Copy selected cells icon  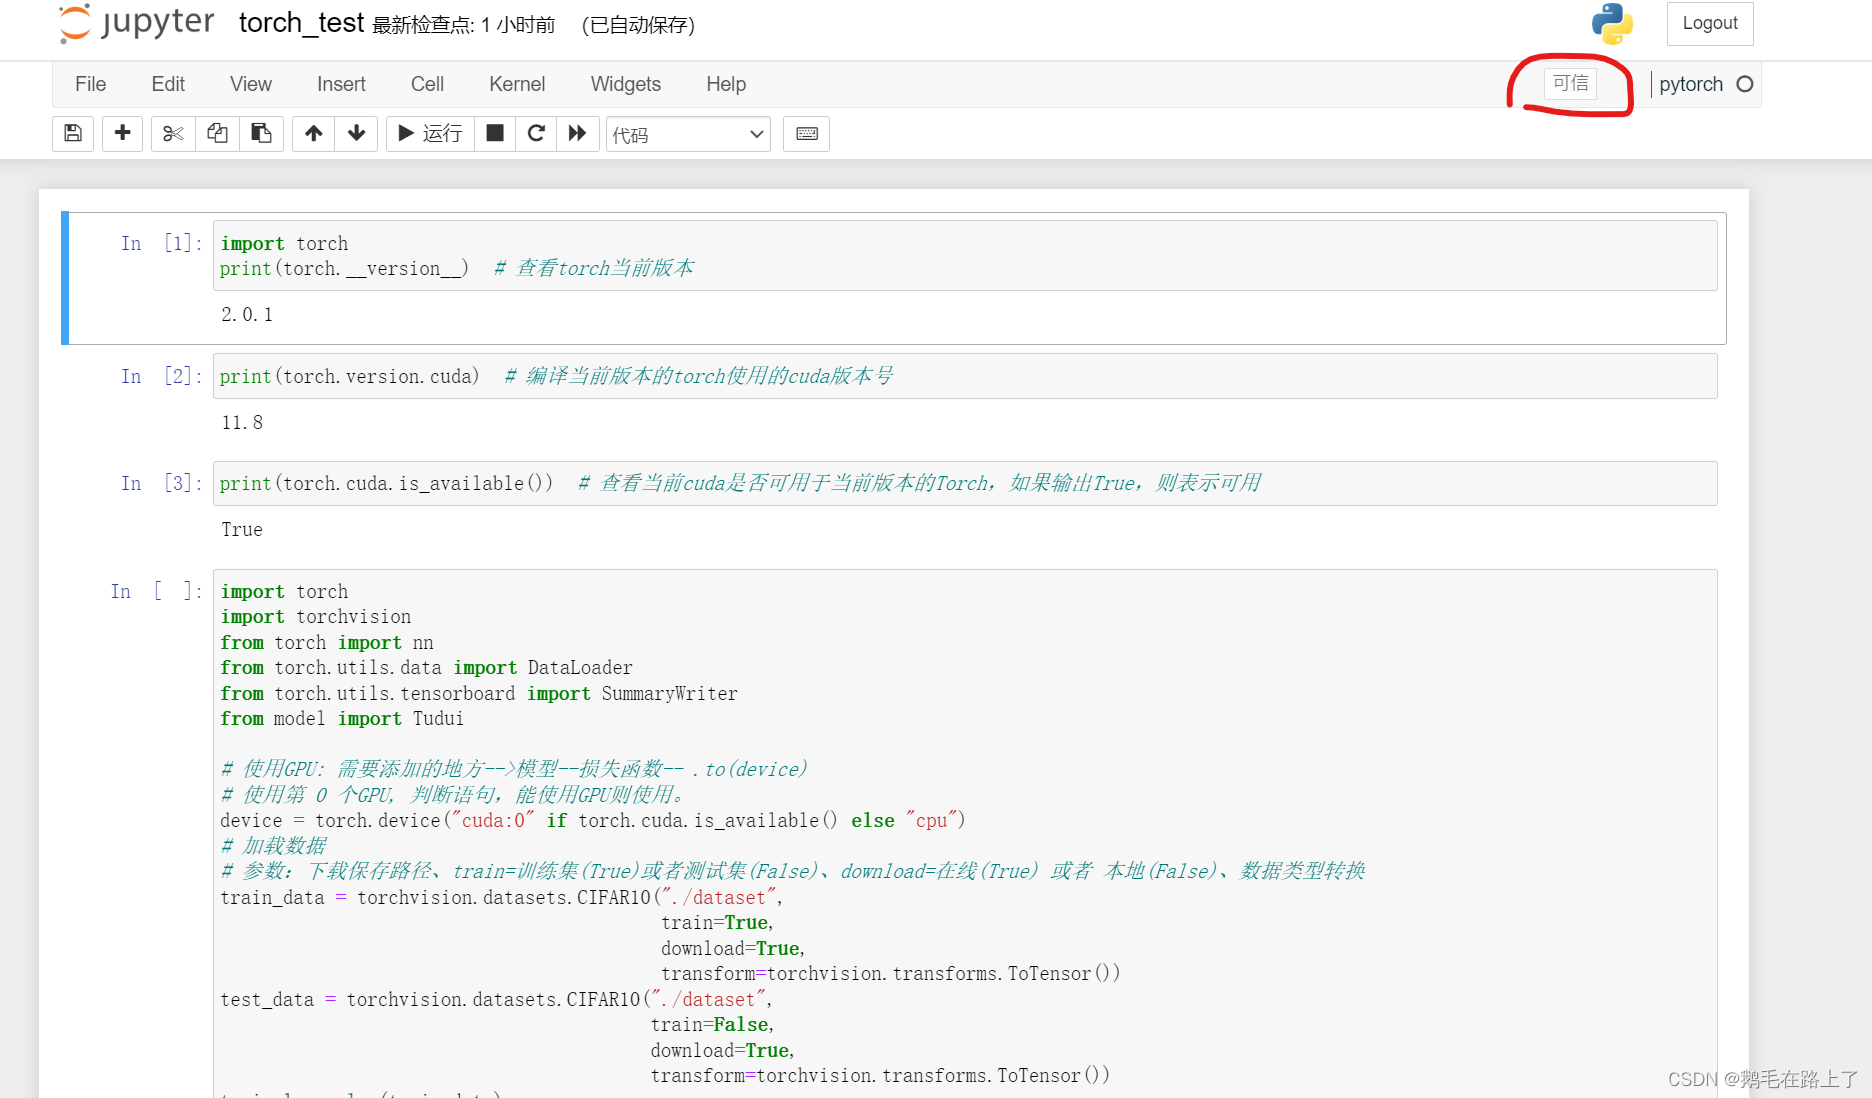click(217, 134)
